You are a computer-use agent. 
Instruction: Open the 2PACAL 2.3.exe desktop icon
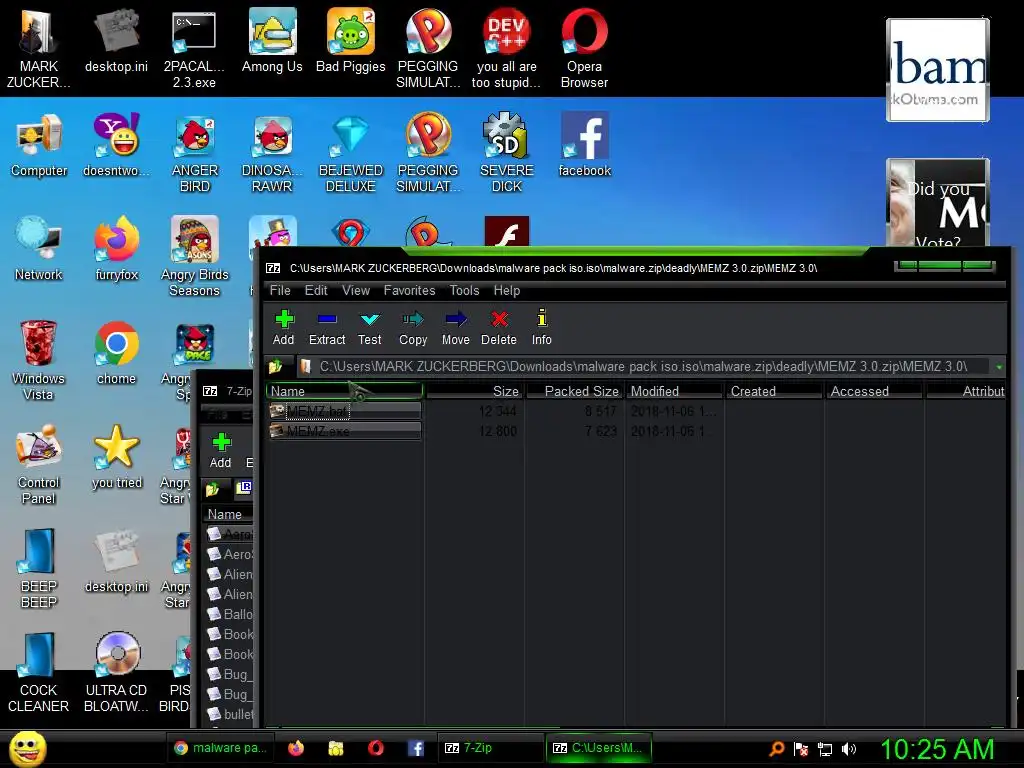point(194,49)
